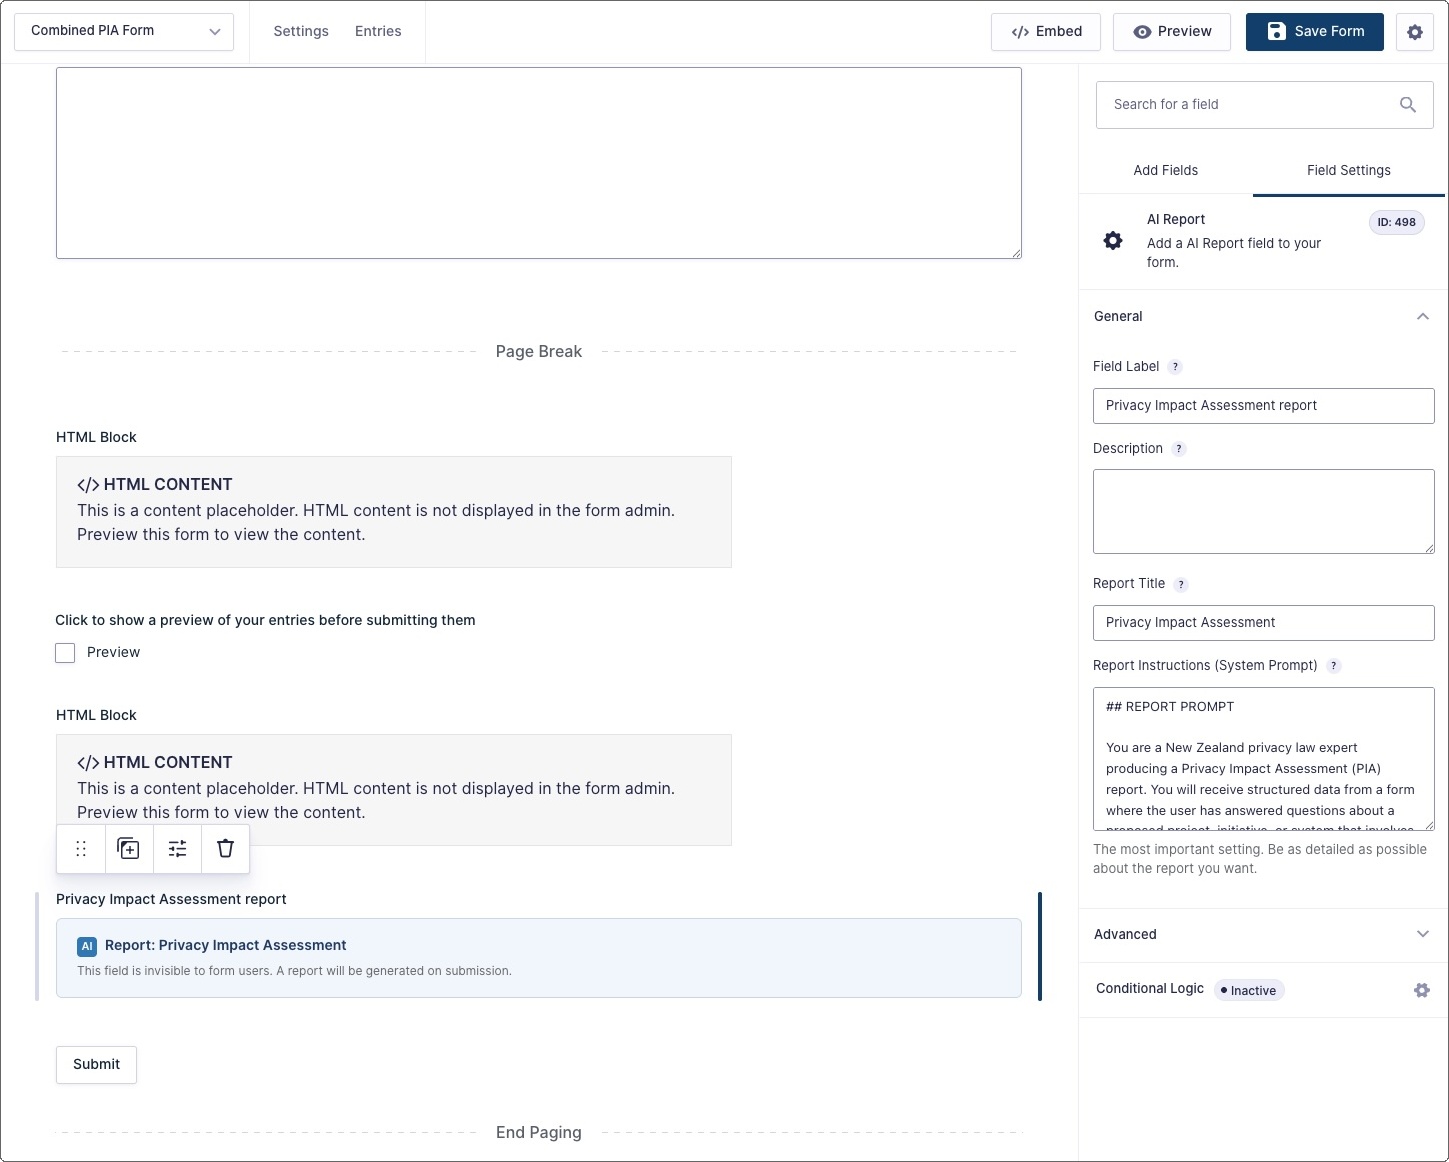Viewport: 1449px width, 1162px height.
Task: Click the Embed button
Action: click(x=1046, y=32)
